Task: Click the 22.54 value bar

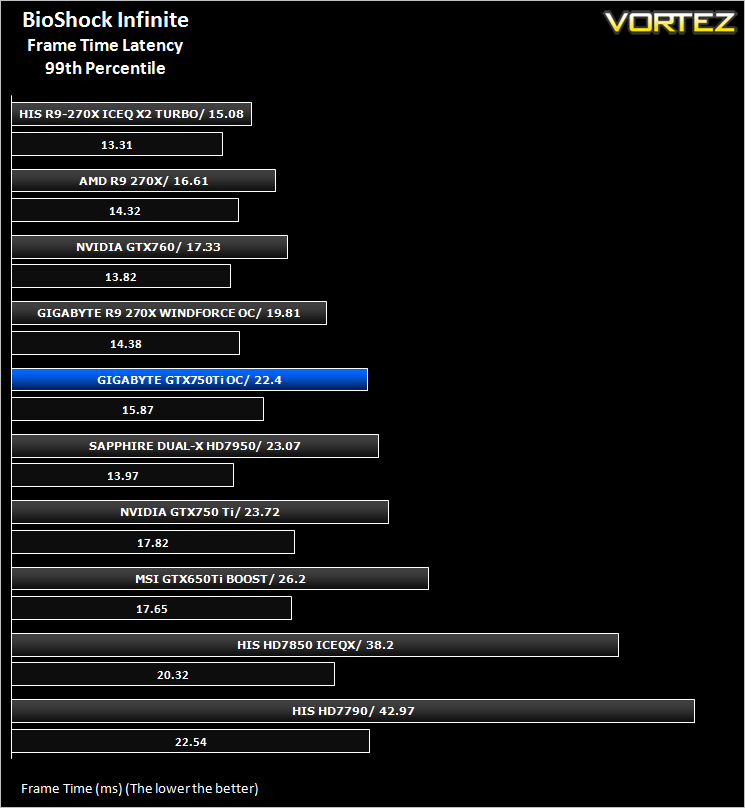Action: [191, 741]
